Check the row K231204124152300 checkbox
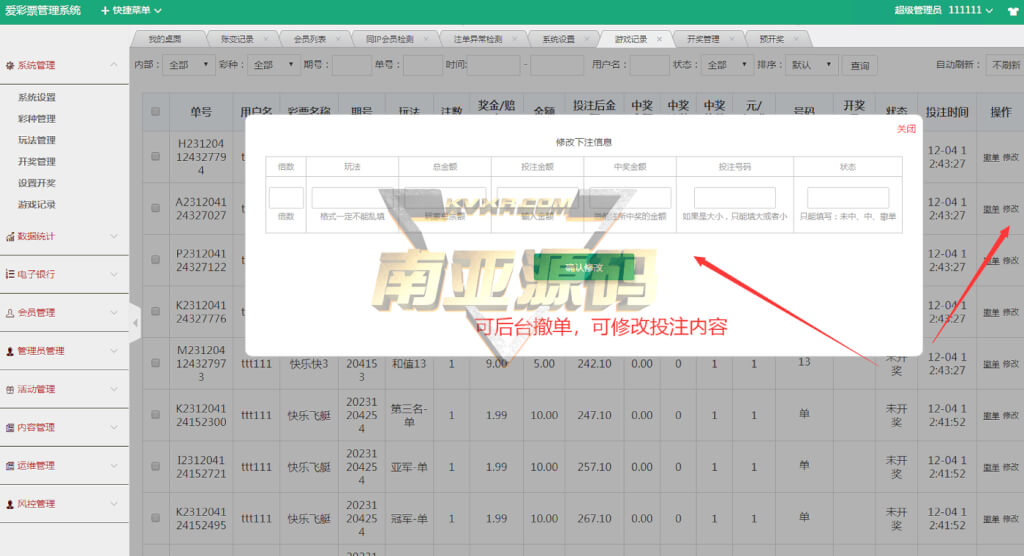 coord(155,415)
